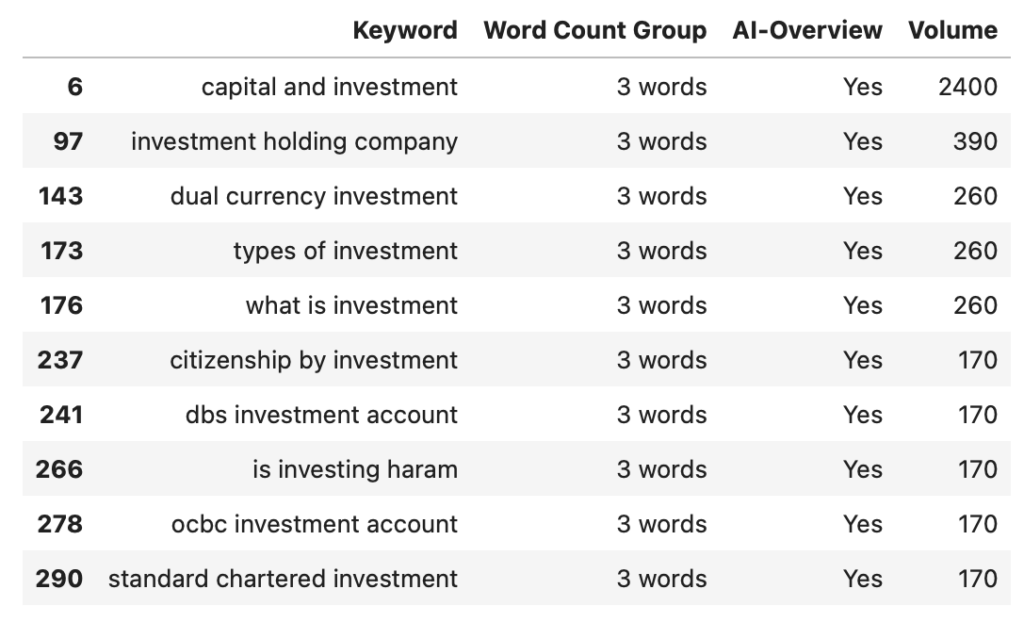Select the 'investment holding company' keyword cell
This screenshot has height=622, width=1024.
[294, 142]
